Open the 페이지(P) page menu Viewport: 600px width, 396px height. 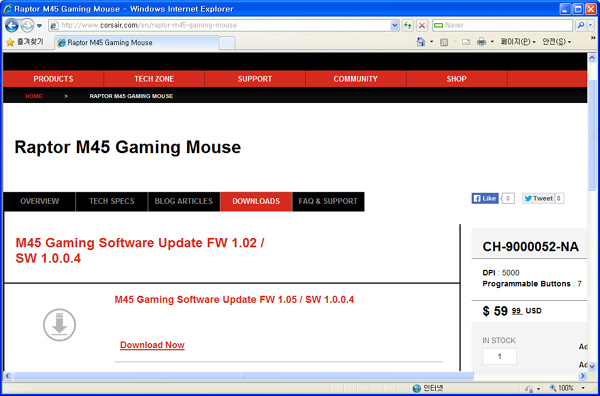point(518,42)
